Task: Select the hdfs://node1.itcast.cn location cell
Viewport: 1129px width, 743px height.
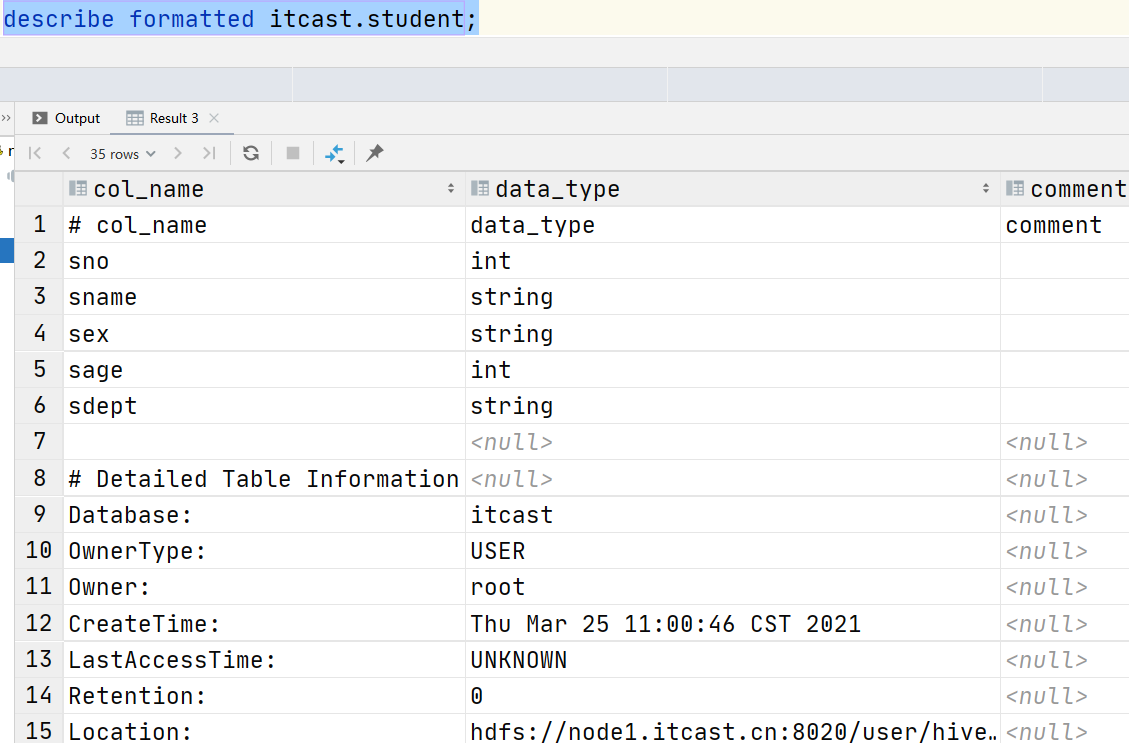Action: pyautogui.click(x=733, y=729)
